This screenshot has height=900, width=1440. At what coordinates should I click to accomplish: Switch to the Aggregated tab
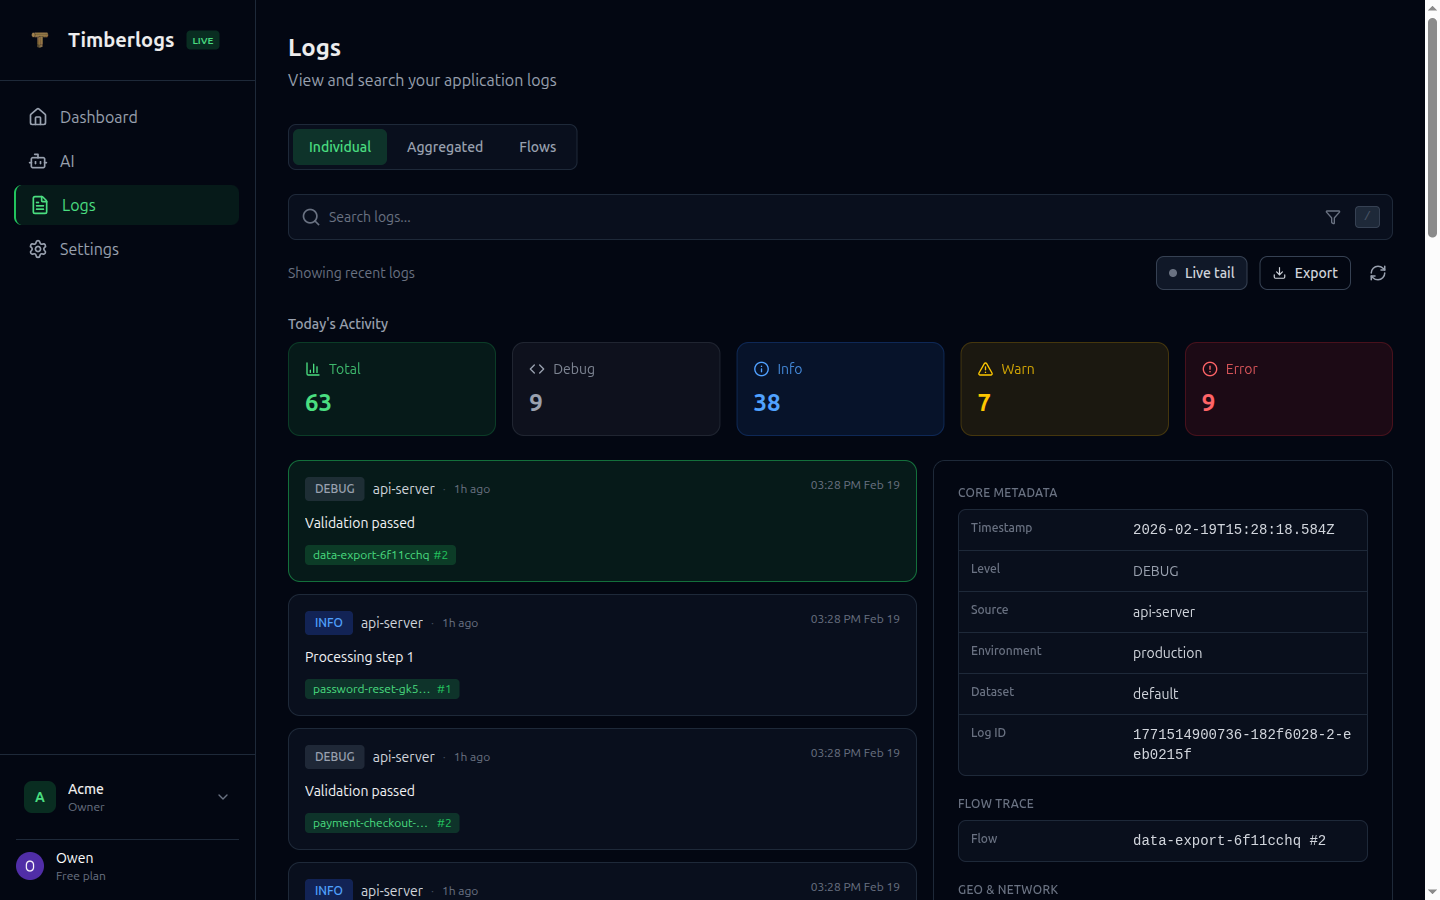pos(444,146)
